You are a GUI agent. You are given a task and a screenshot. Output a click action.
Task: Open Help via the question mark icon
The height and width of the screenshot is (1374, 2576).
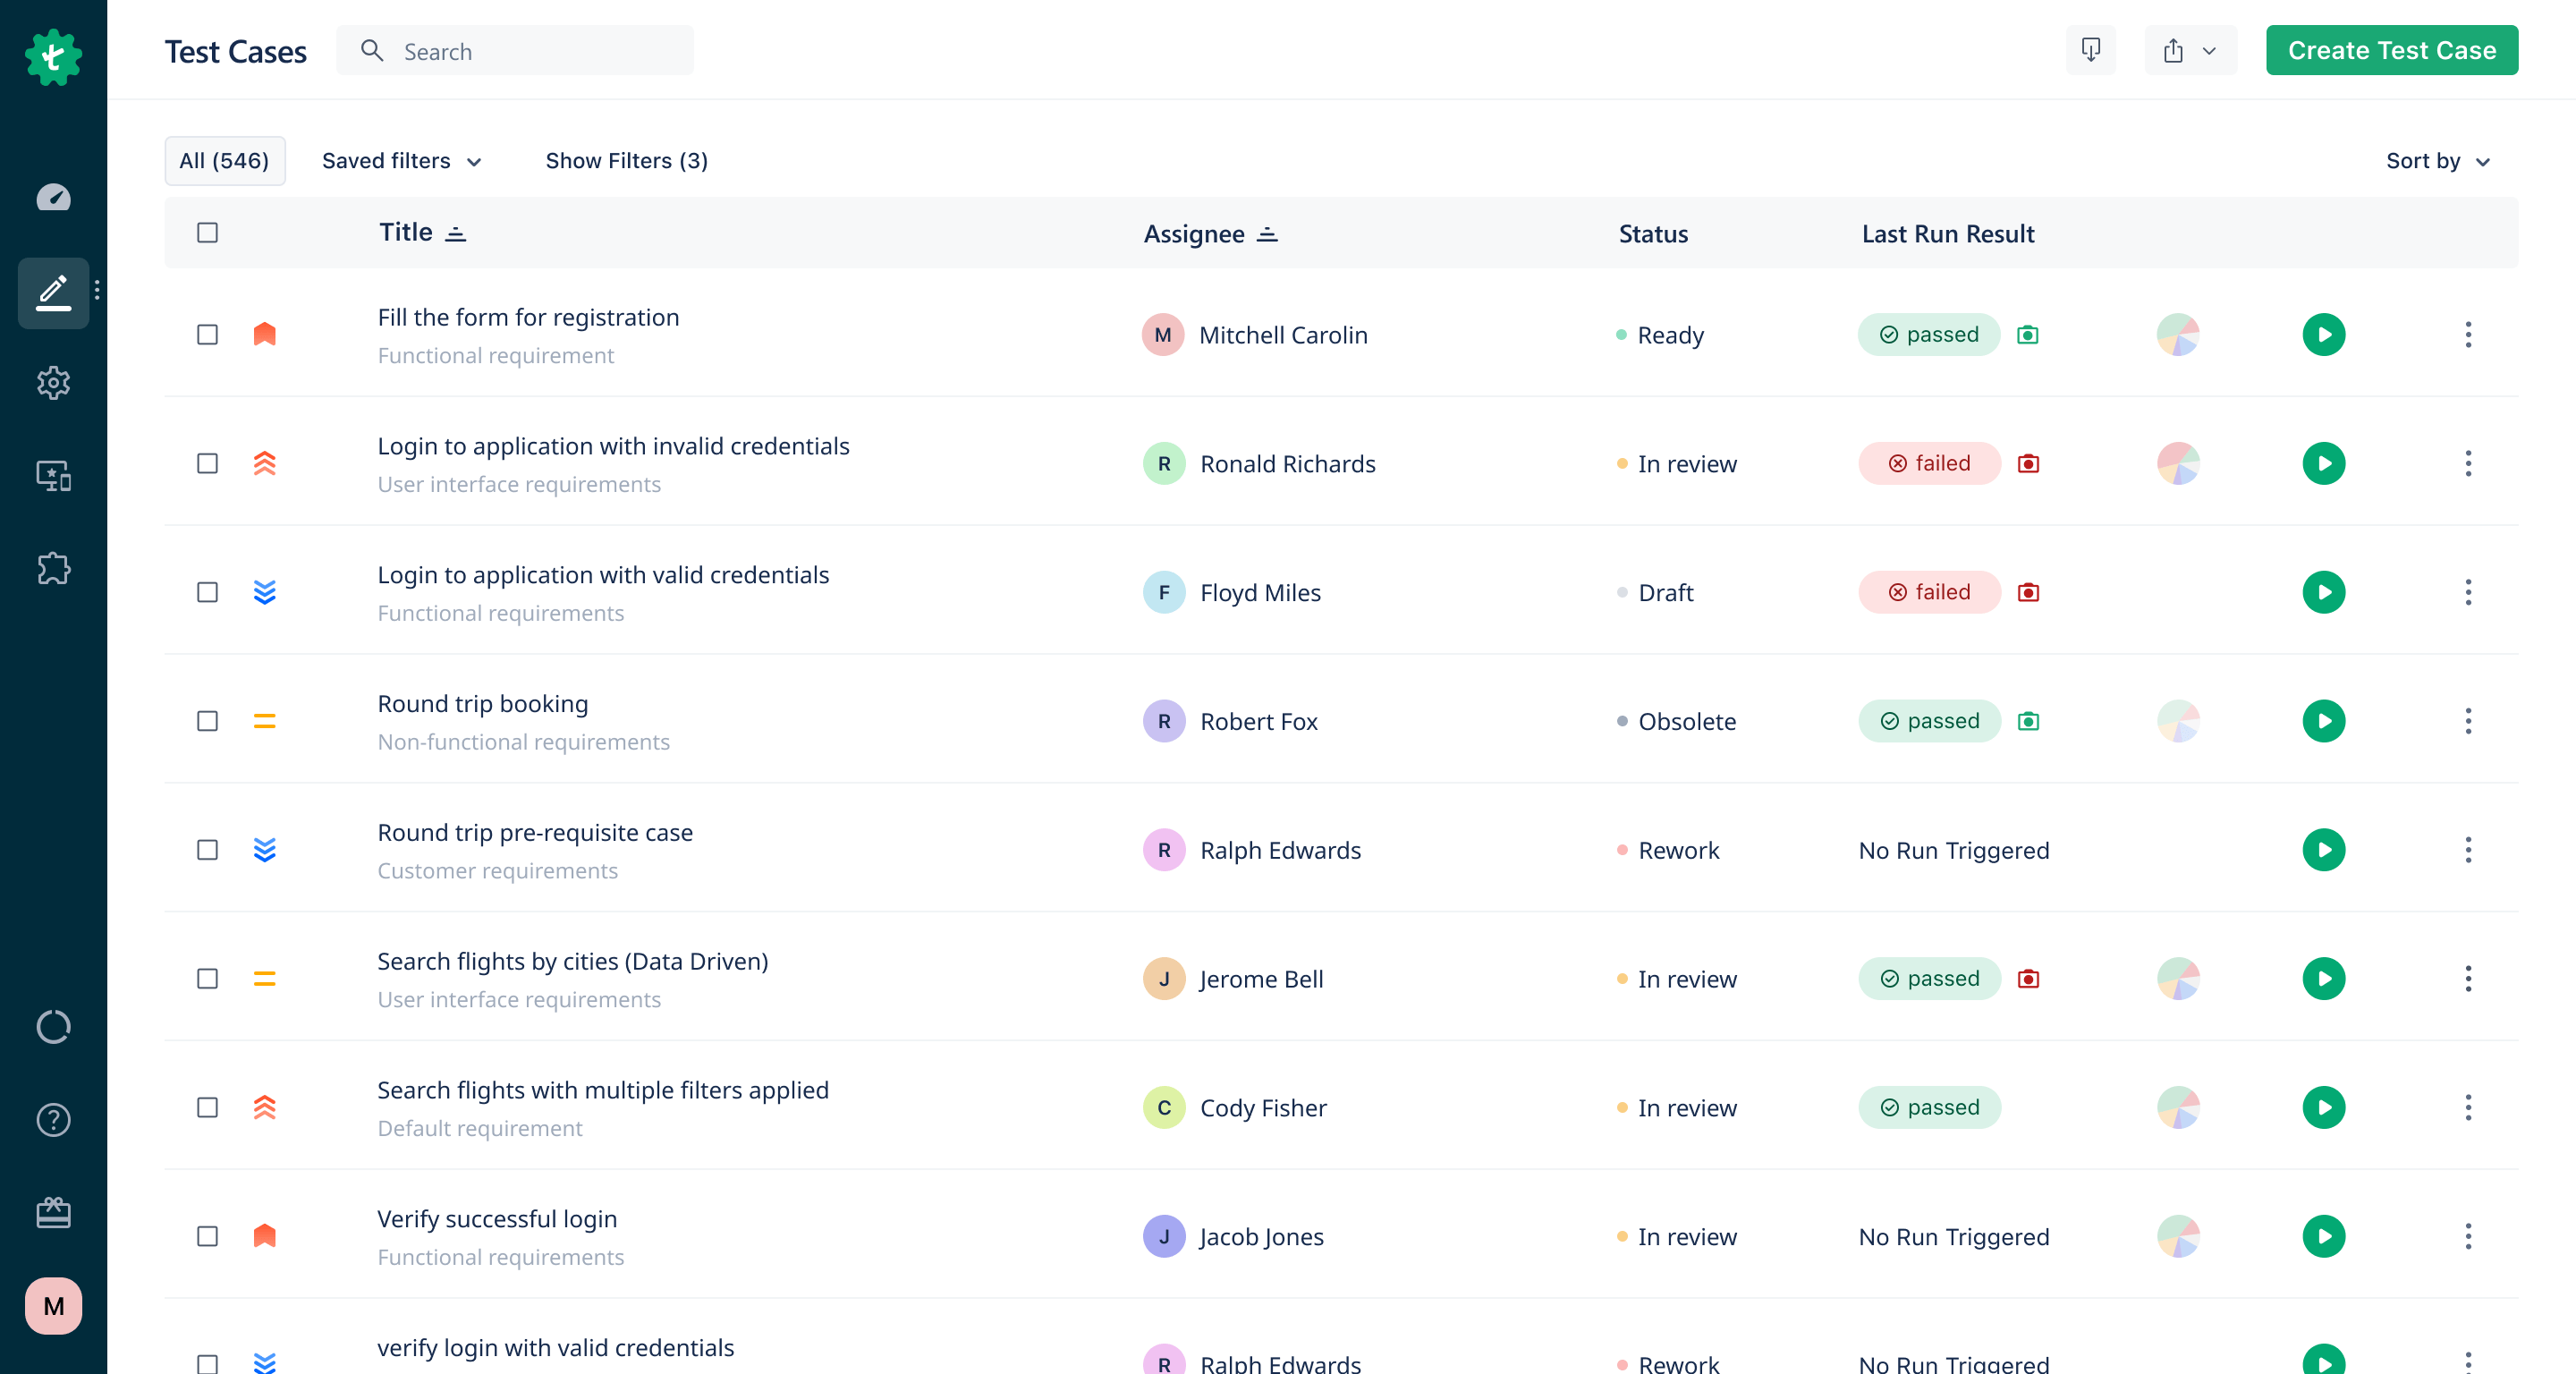53,1120
